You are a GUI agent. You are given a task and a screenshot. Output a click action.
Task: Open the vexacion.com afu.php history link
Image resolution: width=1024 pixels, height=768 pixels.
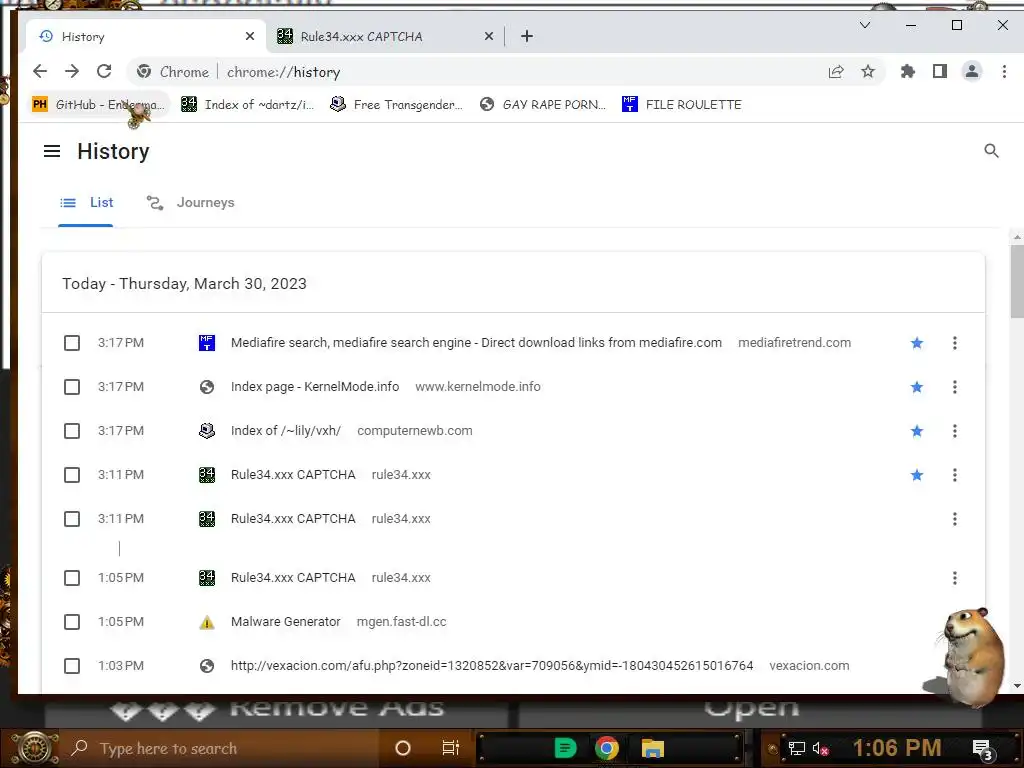[x=492, y=666]
